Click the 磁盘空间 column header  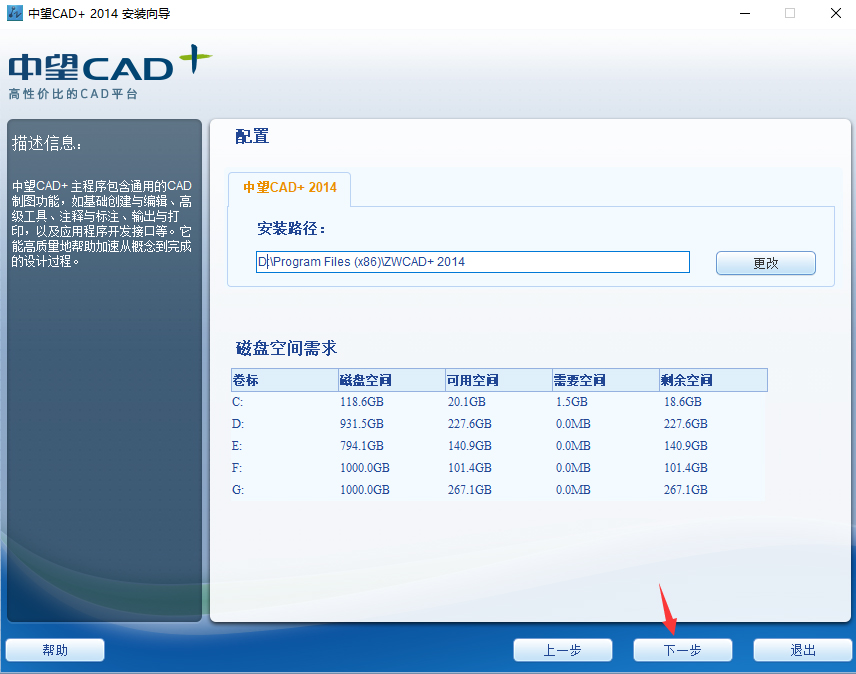(391, 380)
